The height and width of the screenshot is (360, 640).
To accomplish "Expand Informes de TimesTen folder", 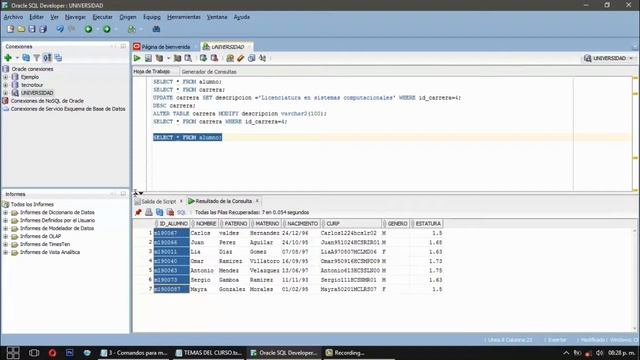I will (6, 244).
